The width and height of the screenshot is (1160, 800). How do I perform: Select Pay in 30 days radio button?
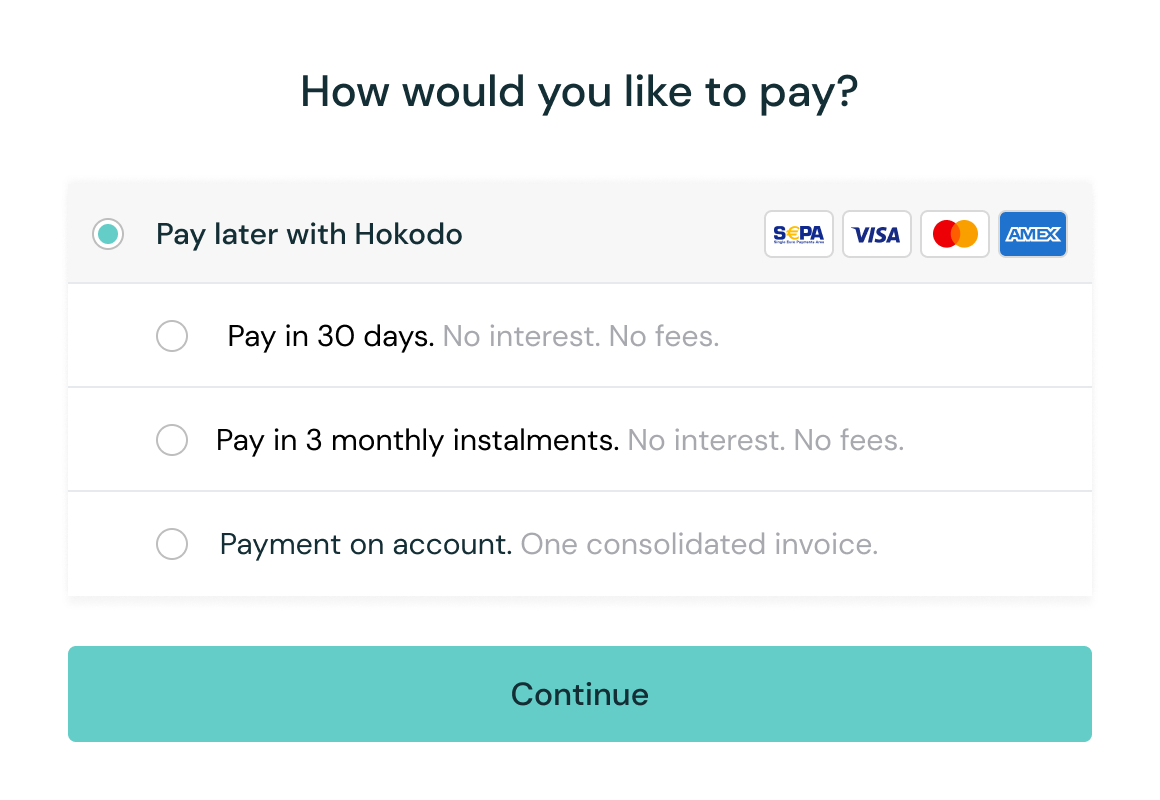click(172, 336)
